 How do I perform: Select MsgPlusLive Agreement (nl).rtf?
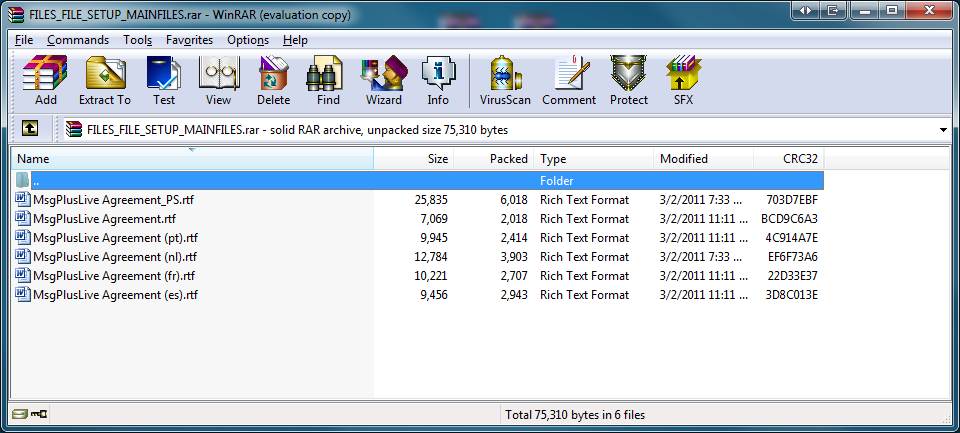(418, 257)
